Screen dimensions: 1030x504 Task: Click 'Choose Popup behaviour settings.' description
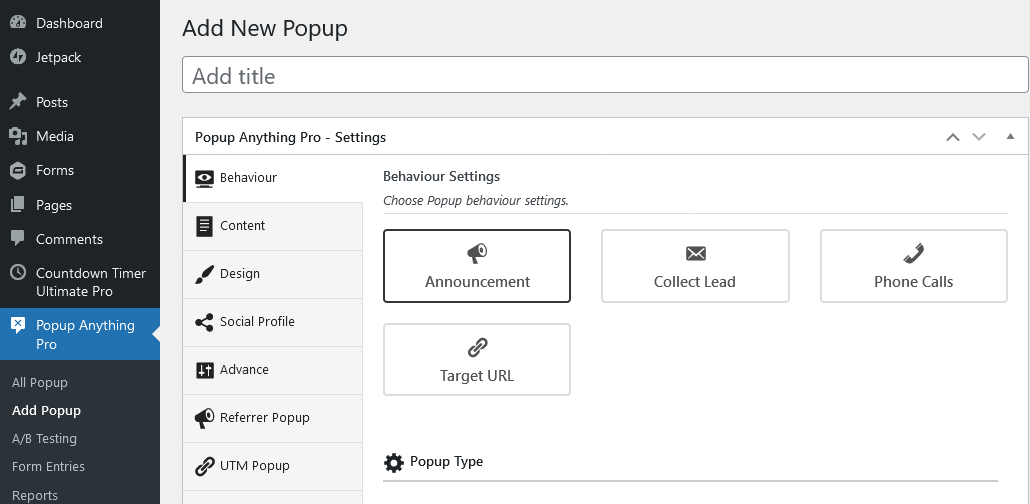pyautogui.click(x=476, y=200)
